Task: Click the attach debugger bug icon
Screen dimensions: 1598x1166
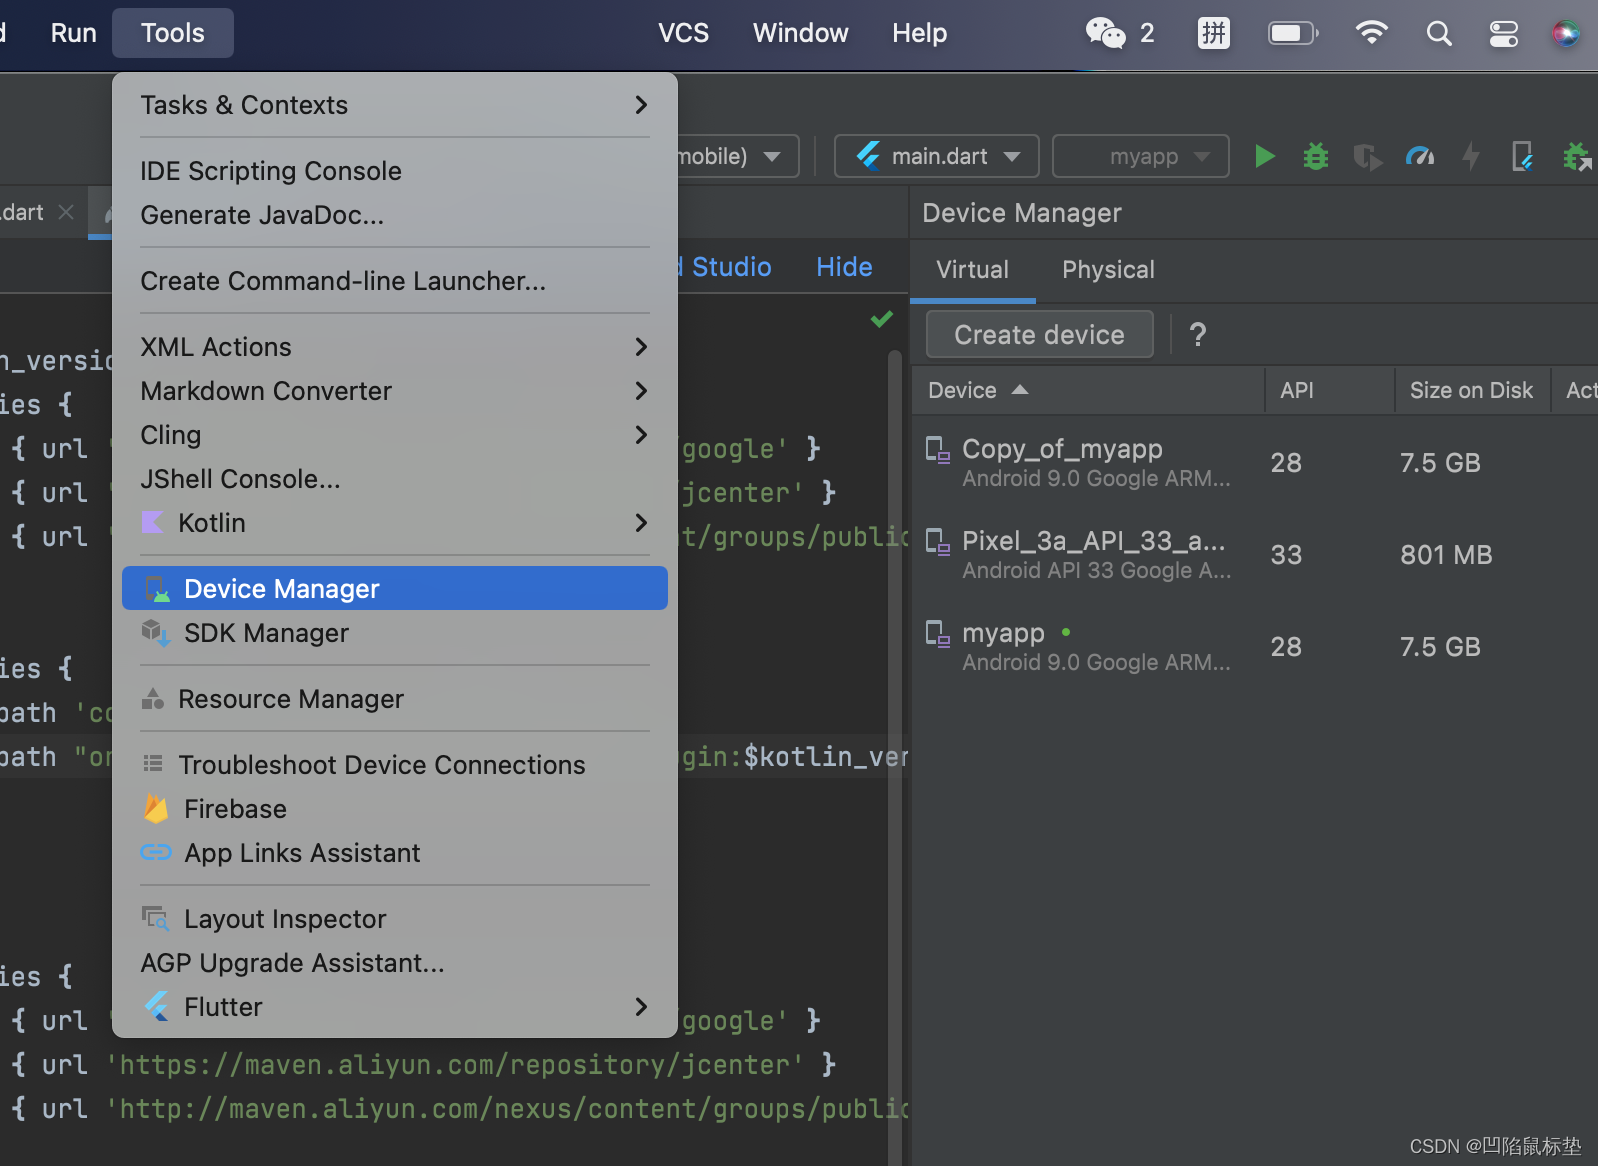Action: (x=1577, y=156)
